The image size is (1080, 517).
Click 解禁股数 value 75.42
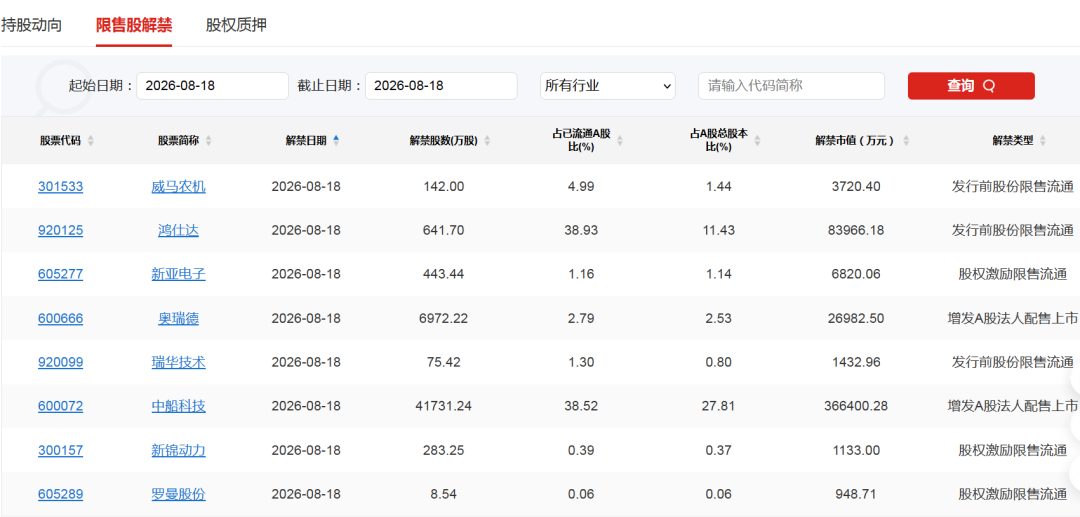444,362
